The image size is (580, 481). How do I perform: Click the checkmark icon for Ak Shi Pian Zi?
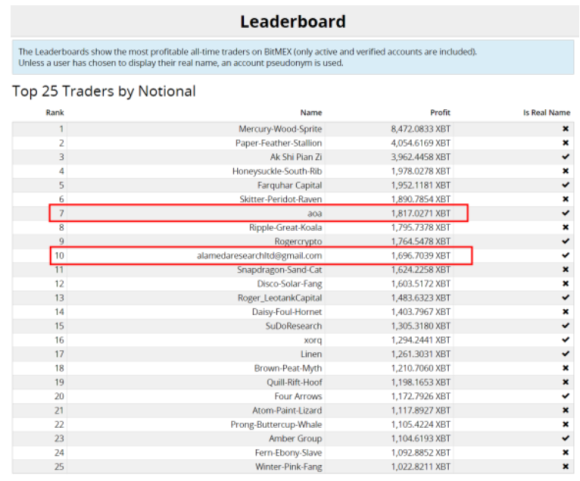566,157
